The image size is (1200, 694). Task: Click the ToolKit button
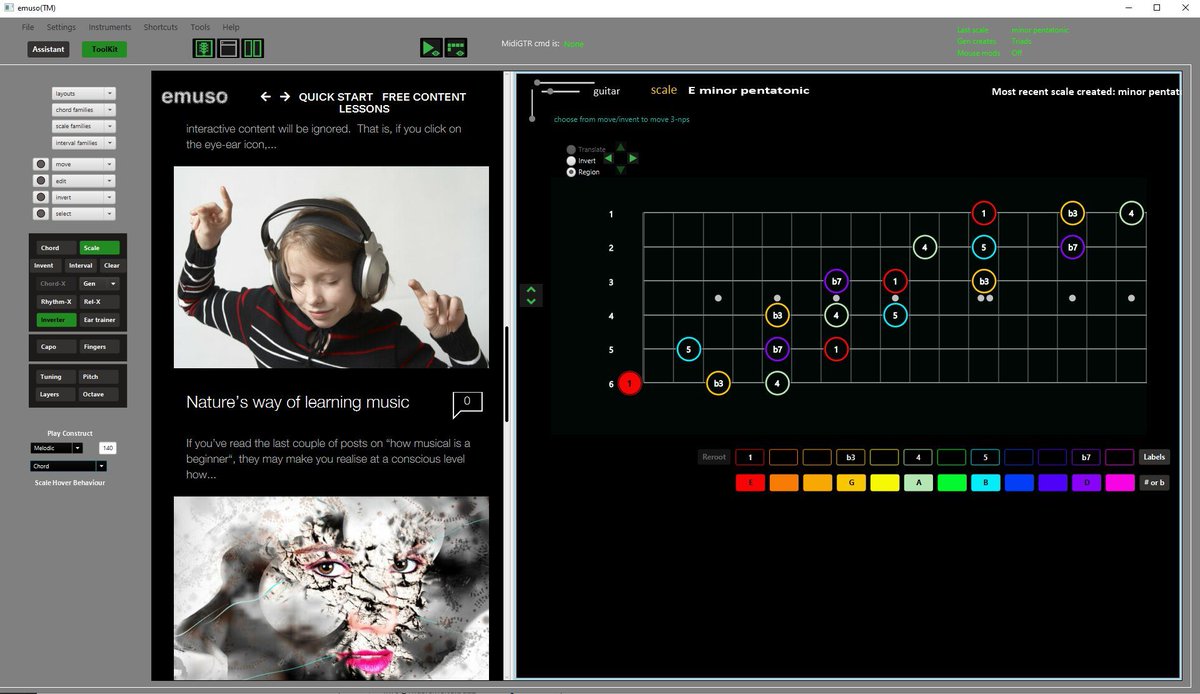104,49
